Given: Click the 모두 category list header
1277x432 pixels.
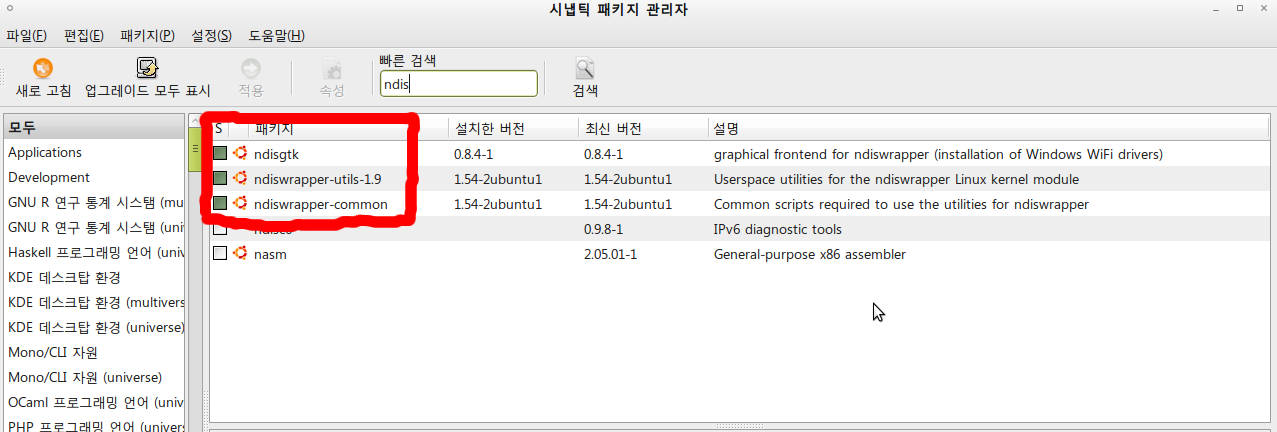Looking at the screenshot, I should coord(94,128).
